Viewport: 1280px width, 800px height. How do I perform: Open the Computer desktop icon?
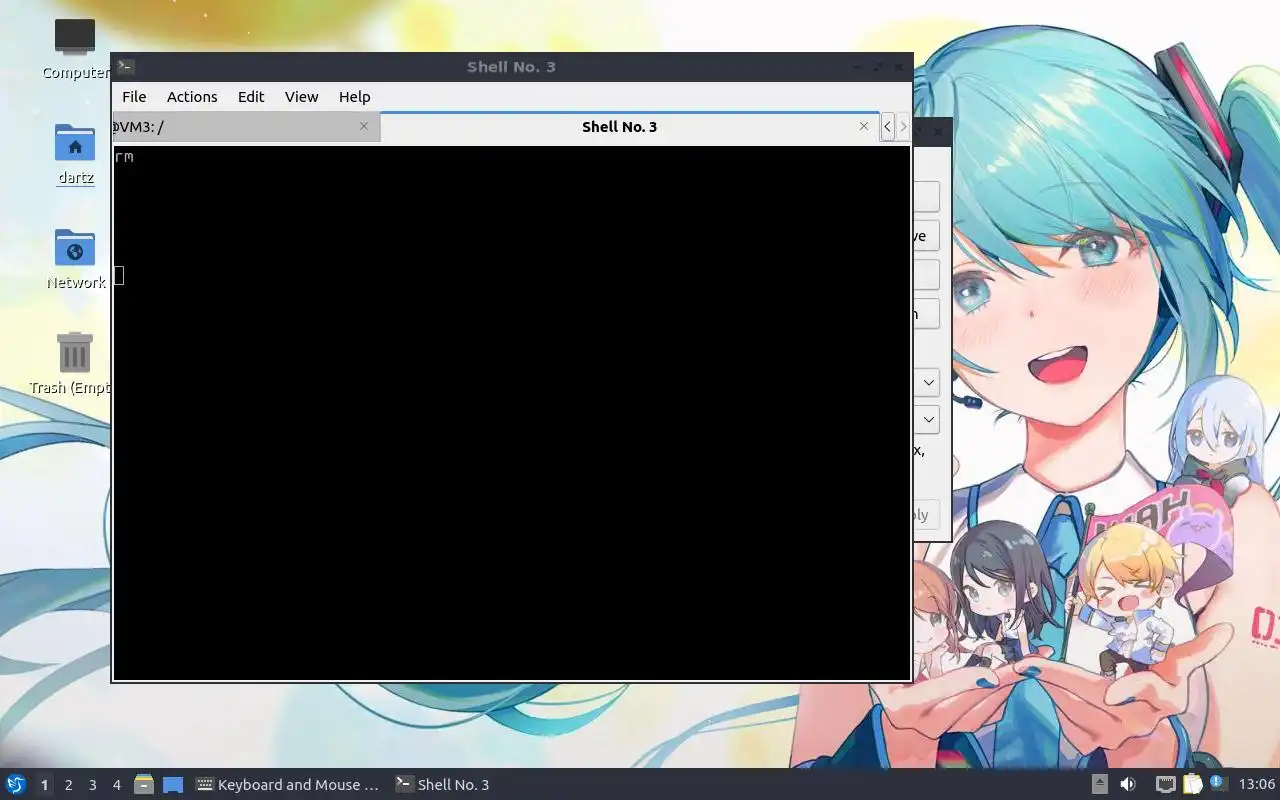[x=75, y=48]
